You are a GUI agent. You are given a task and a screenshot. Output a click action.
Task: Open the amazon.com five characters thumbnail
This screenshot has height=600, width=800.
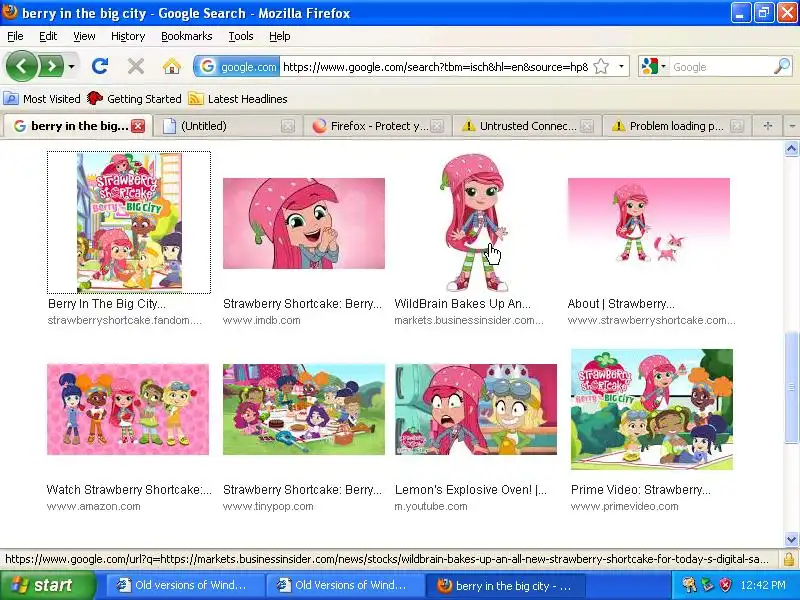click(128, 409)
